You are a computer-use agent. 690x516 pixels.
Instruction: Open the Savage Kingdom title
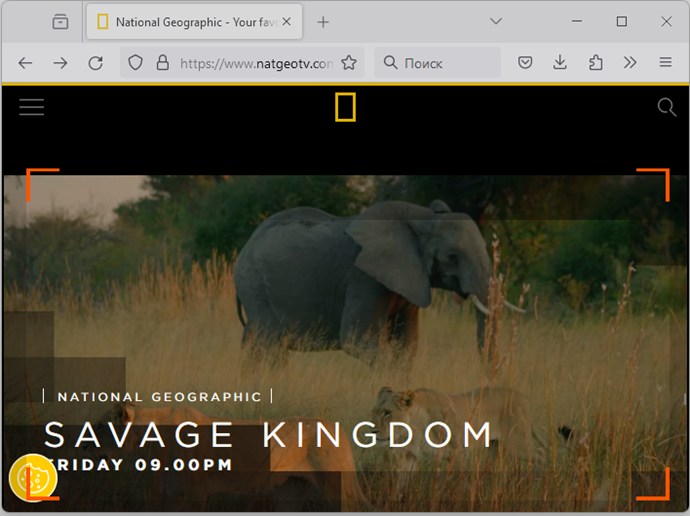269,435
